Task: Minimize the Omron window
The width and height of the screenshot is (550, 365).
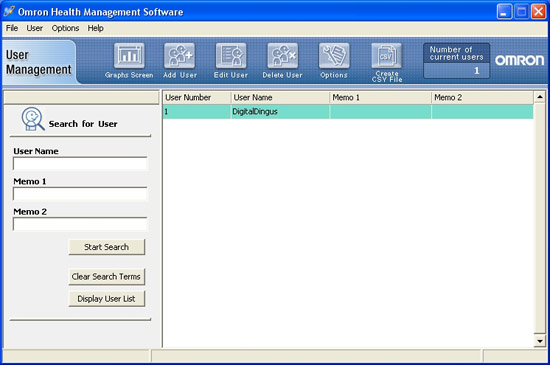Action: tap(504, 12)
